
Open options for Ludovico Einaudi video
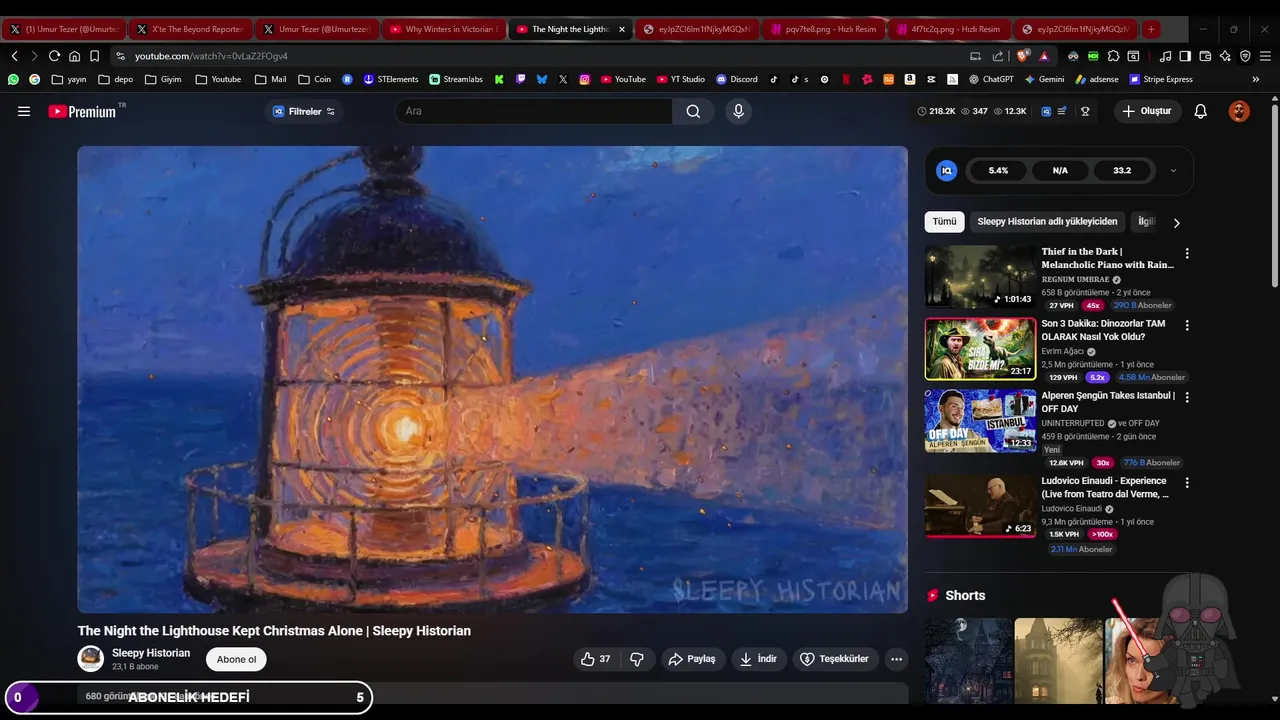[1187, 482]
